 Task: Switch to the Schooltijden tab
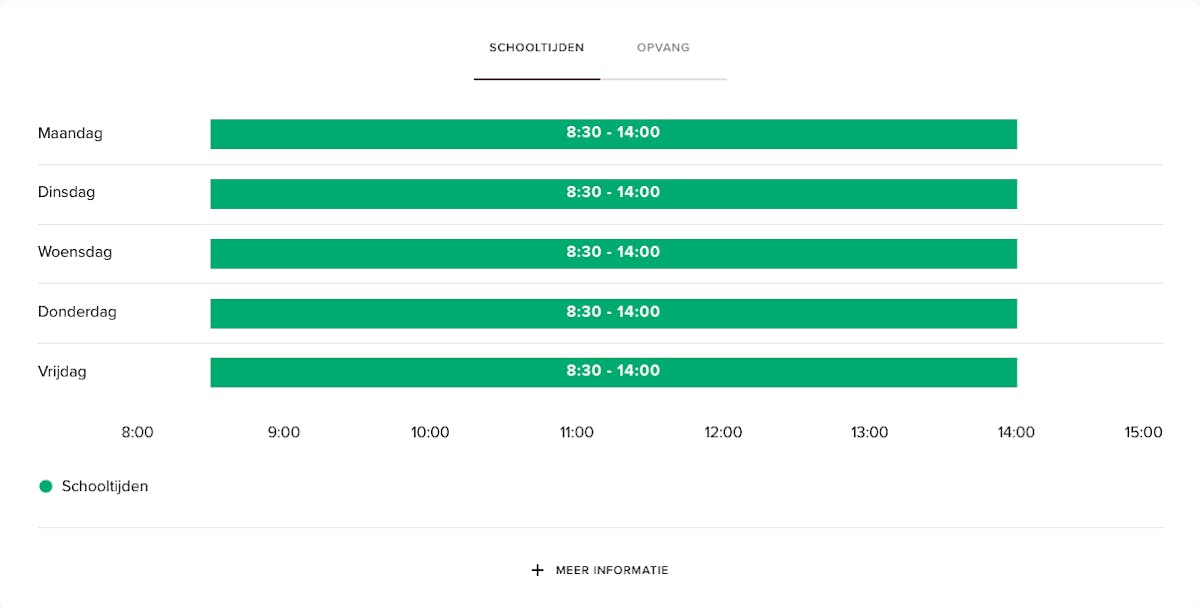pos(536,48)
